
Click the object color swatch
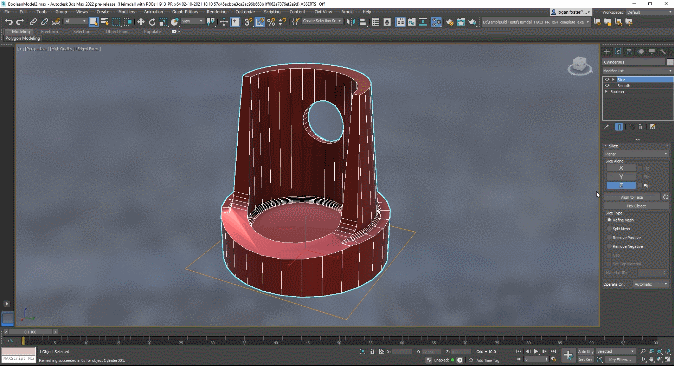(670, 62)
